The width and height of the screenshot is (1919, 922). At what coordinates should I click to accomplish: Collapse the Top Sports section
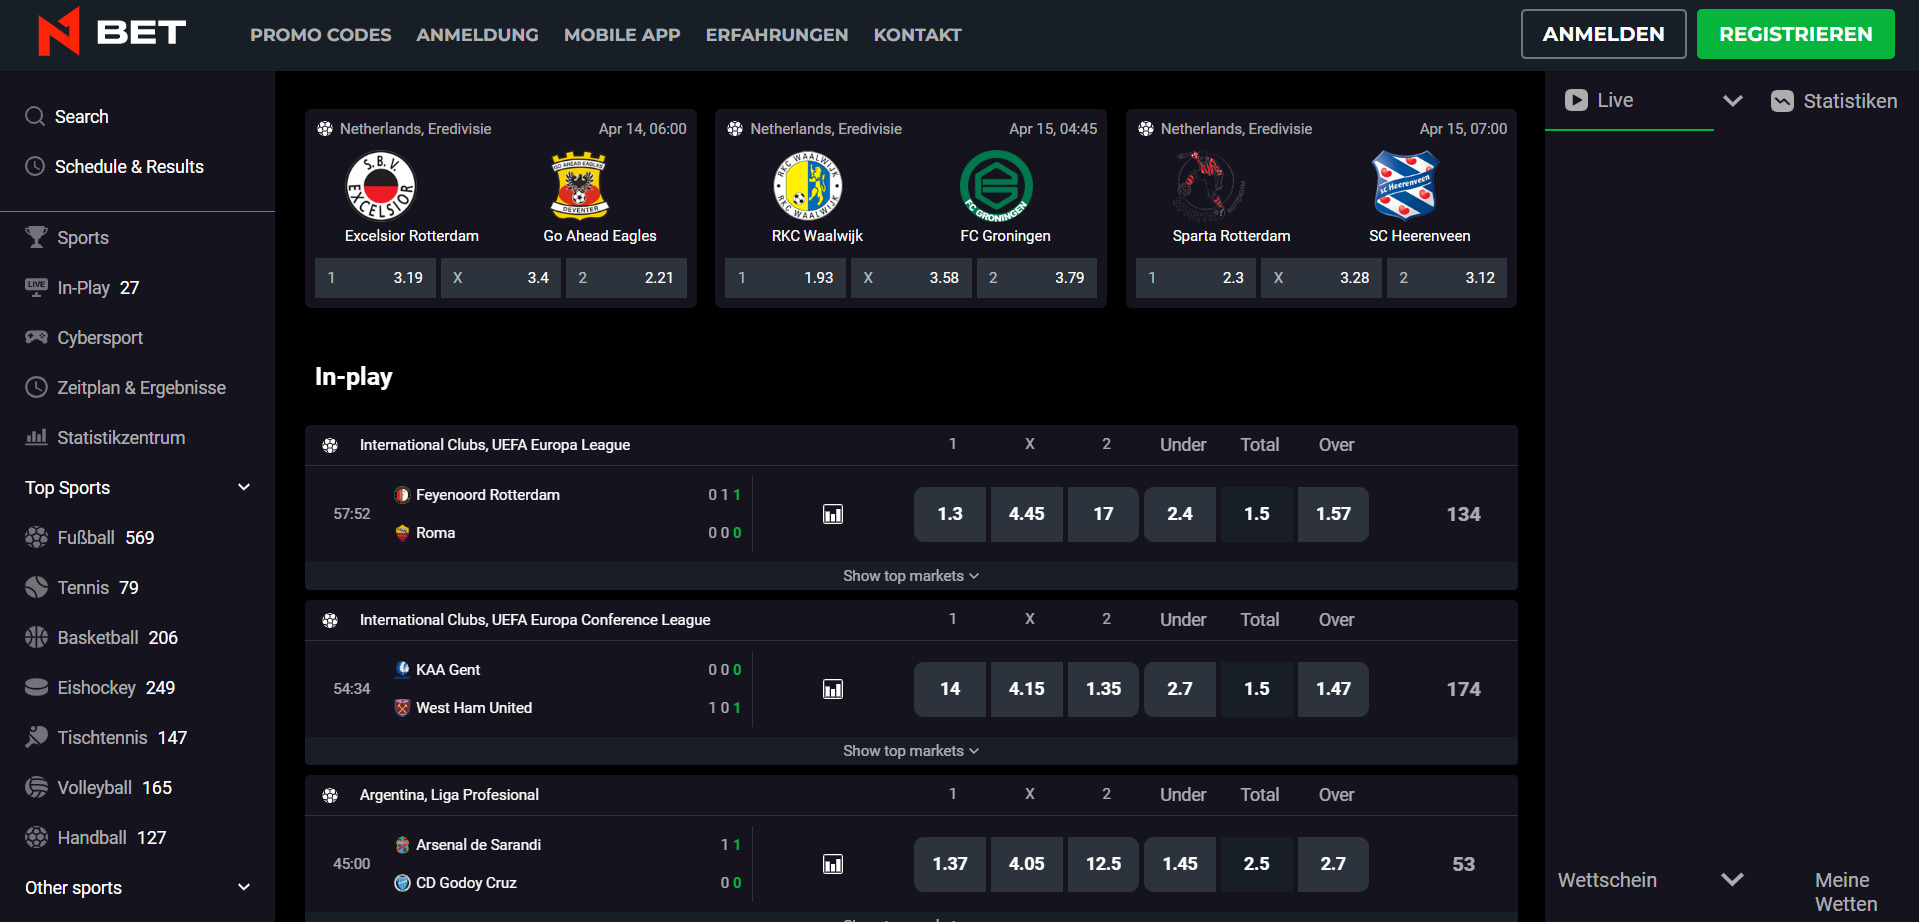pyautogui.click(x=244, y=487)
